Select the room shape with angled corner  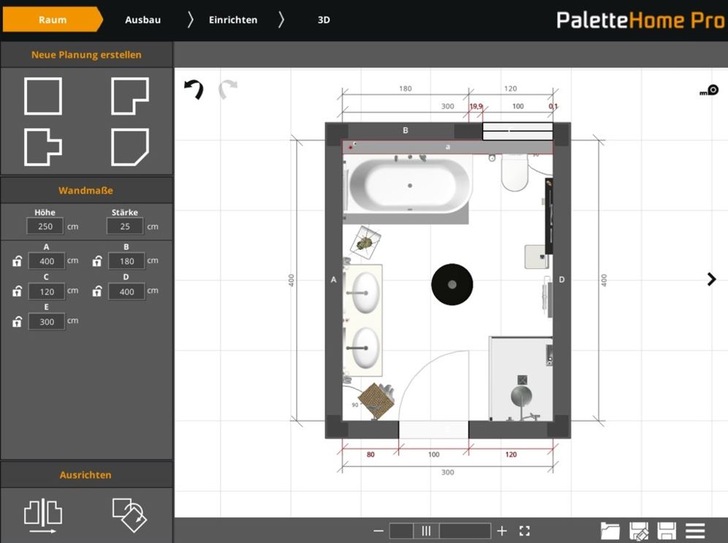(x=130, y=146)
